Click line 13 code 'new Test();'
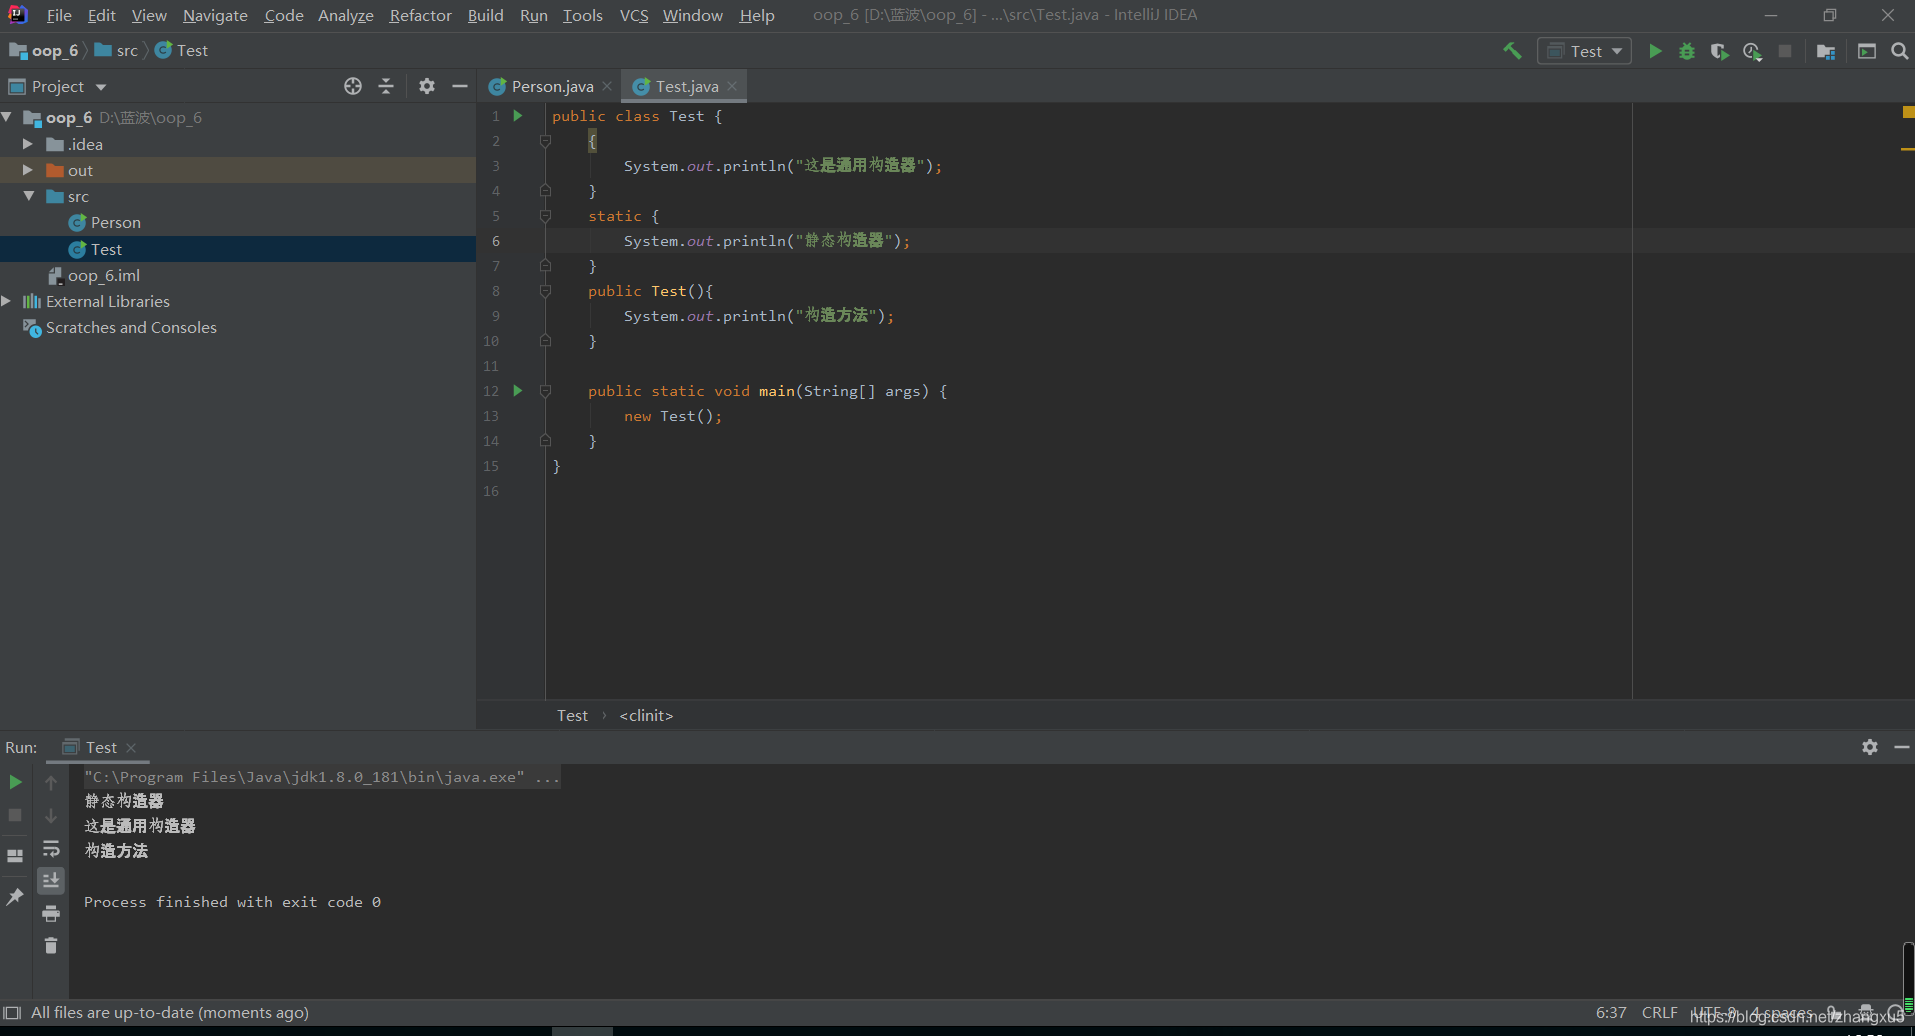 point(673,416)
